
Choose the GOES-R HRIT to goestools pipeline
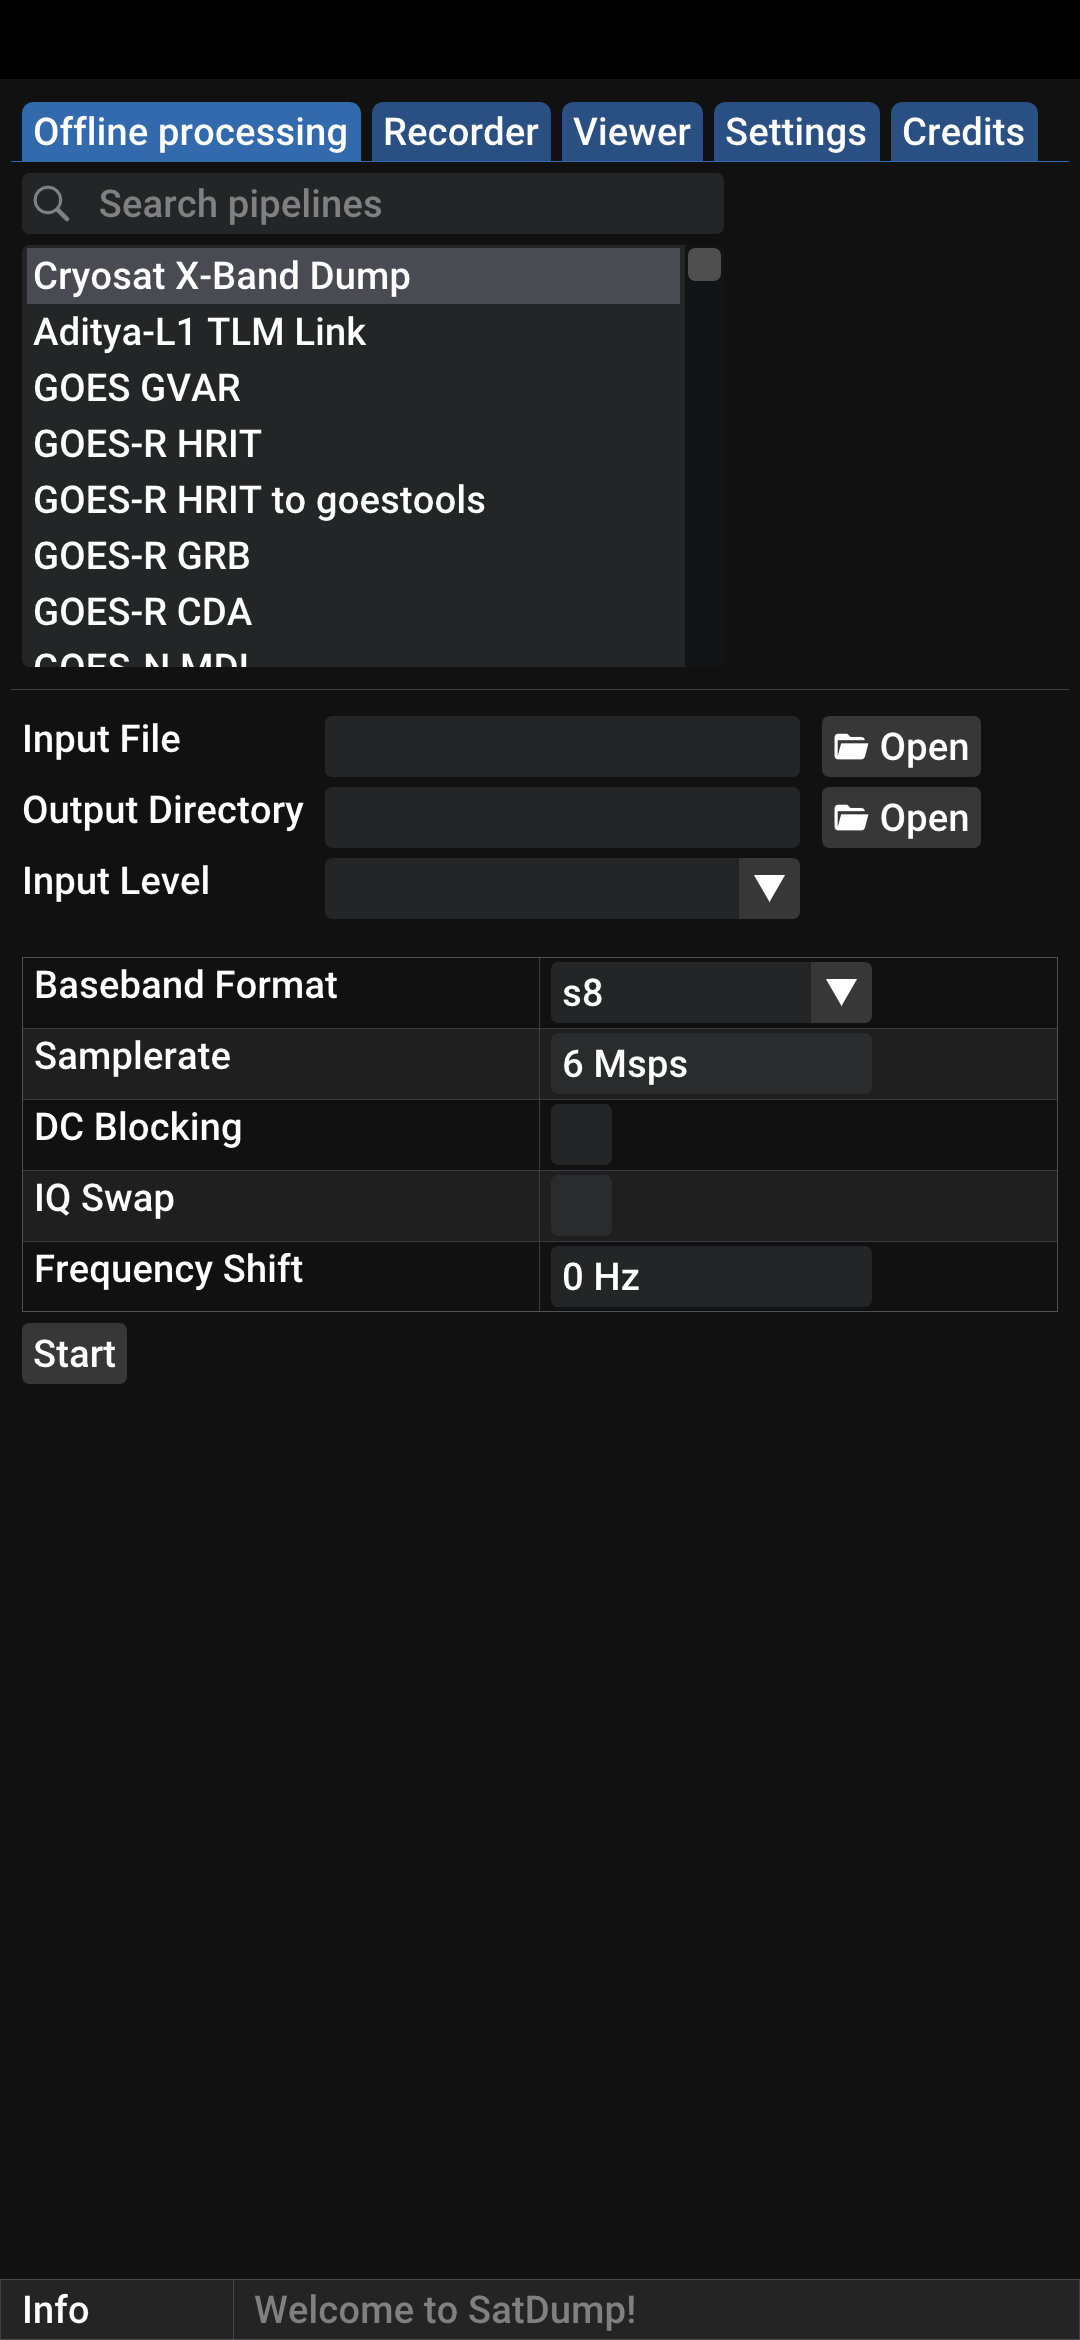point(260,500)
